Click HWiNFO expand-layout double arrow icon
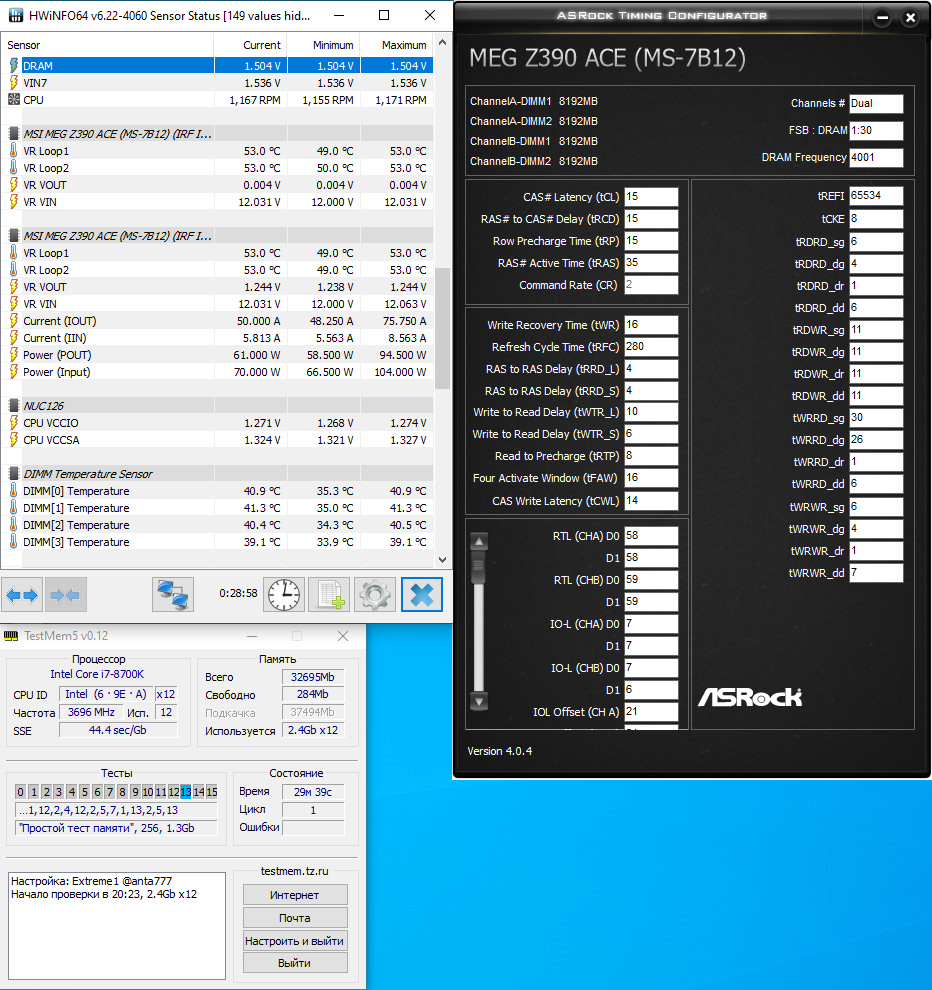Viewport: 932px width, 990px height. 21,595
